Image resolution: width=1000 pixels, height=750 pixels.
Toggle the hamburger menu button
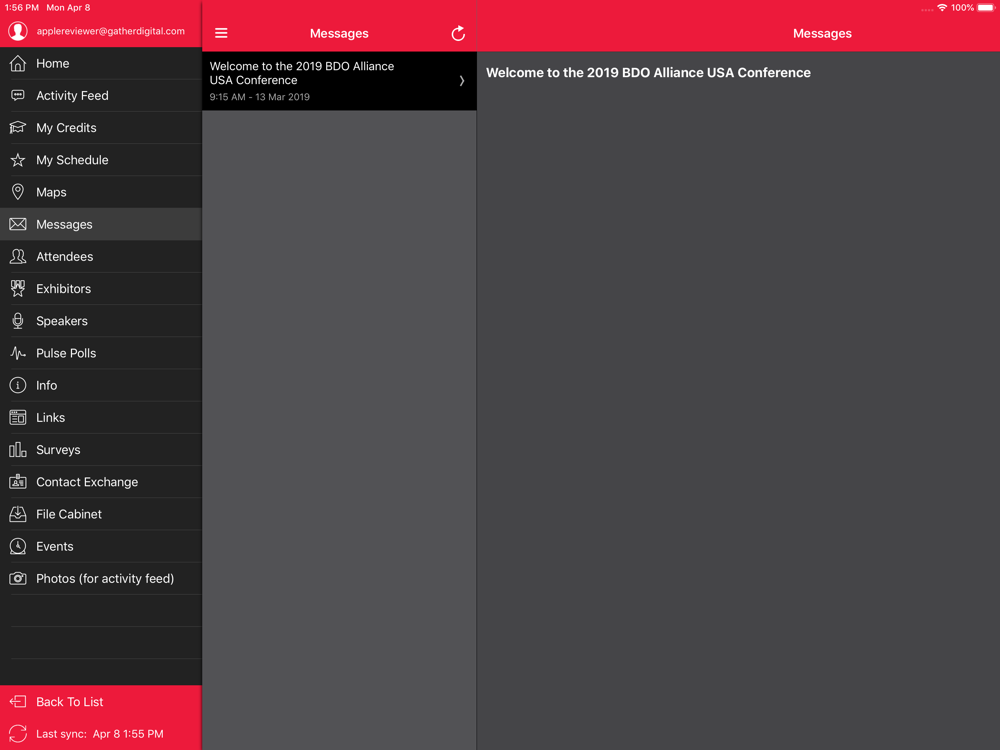click(221, 33)
